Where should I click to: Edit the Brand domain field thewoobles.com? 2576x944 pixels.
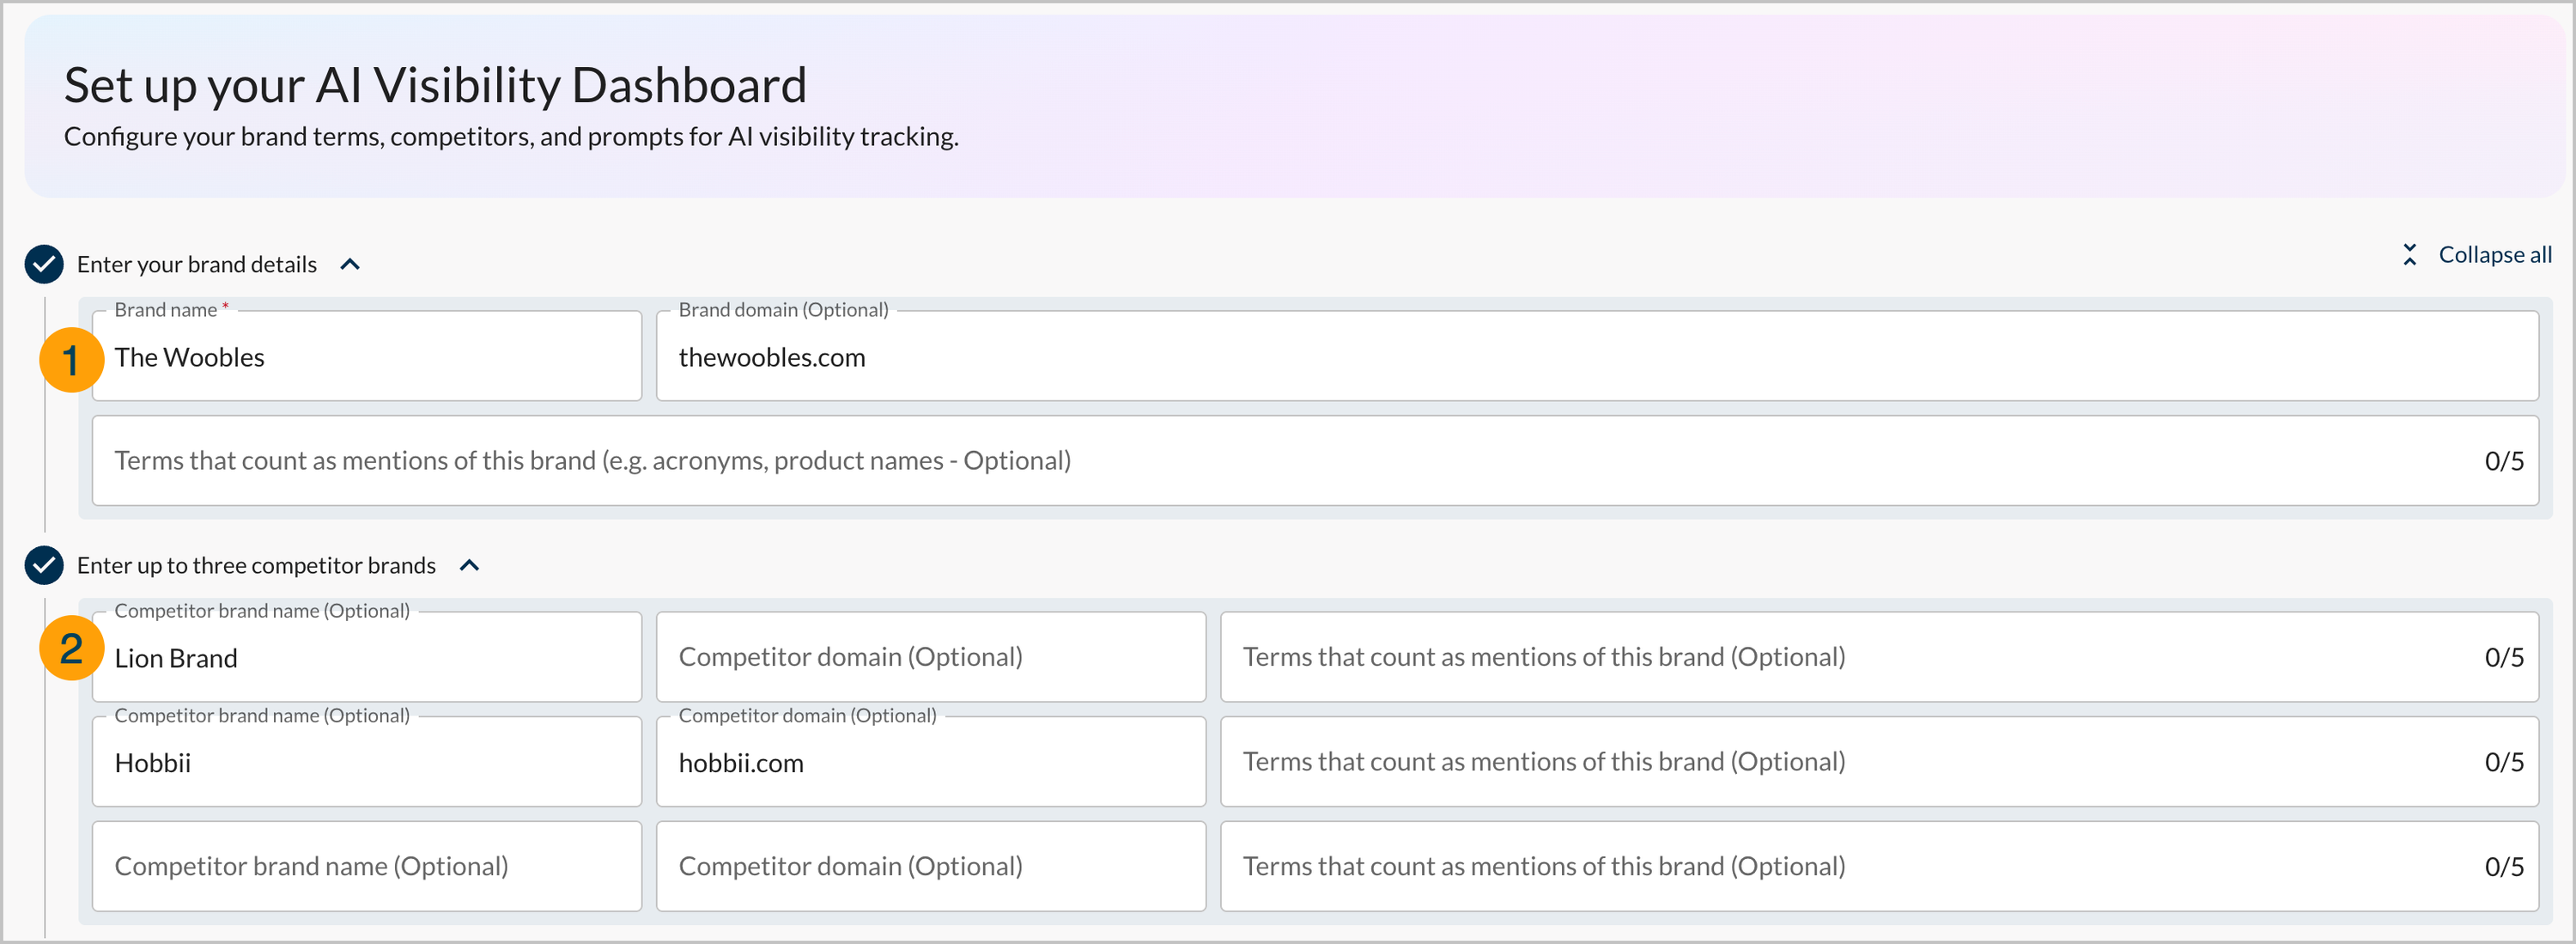pos(1597,356)
